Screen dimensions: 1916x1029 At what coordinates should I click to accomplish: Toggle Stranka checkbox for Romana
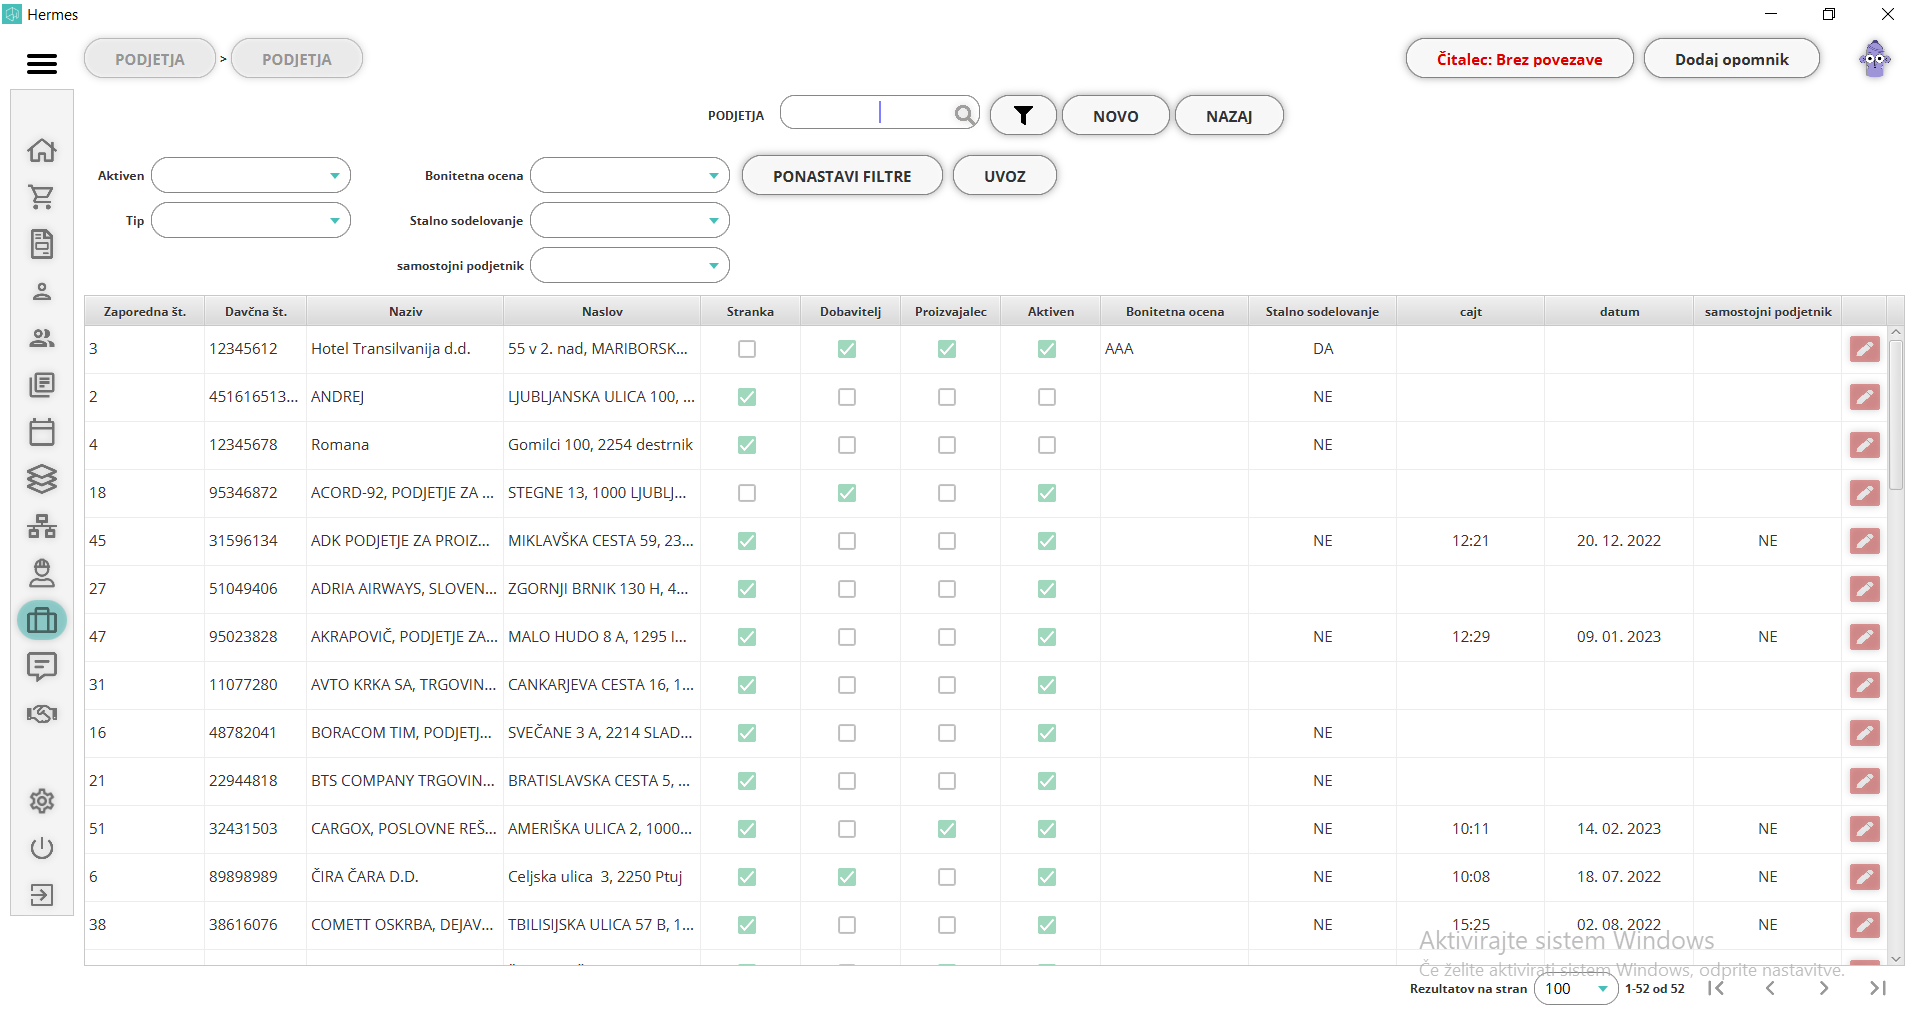click(747, 445)
